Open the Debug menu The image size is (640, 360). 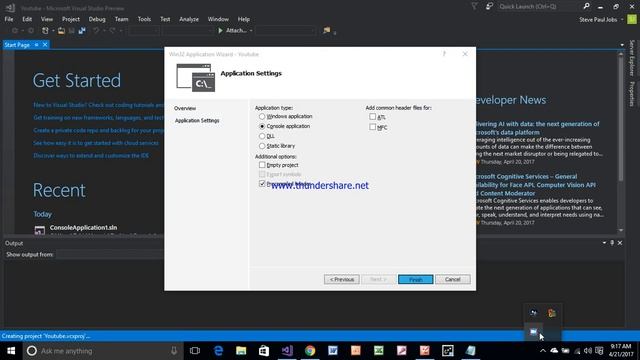[97, 19]
